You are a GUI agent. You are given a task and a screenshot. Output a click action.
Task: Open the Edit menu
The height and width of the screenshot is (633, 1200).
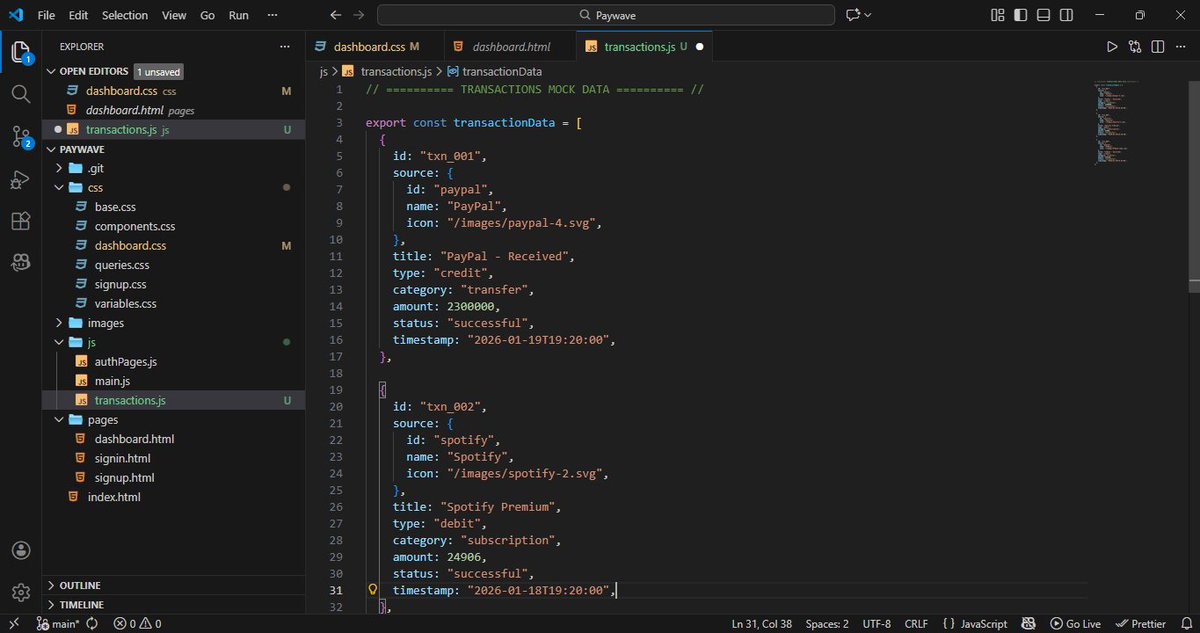click(x=79, y=15)
